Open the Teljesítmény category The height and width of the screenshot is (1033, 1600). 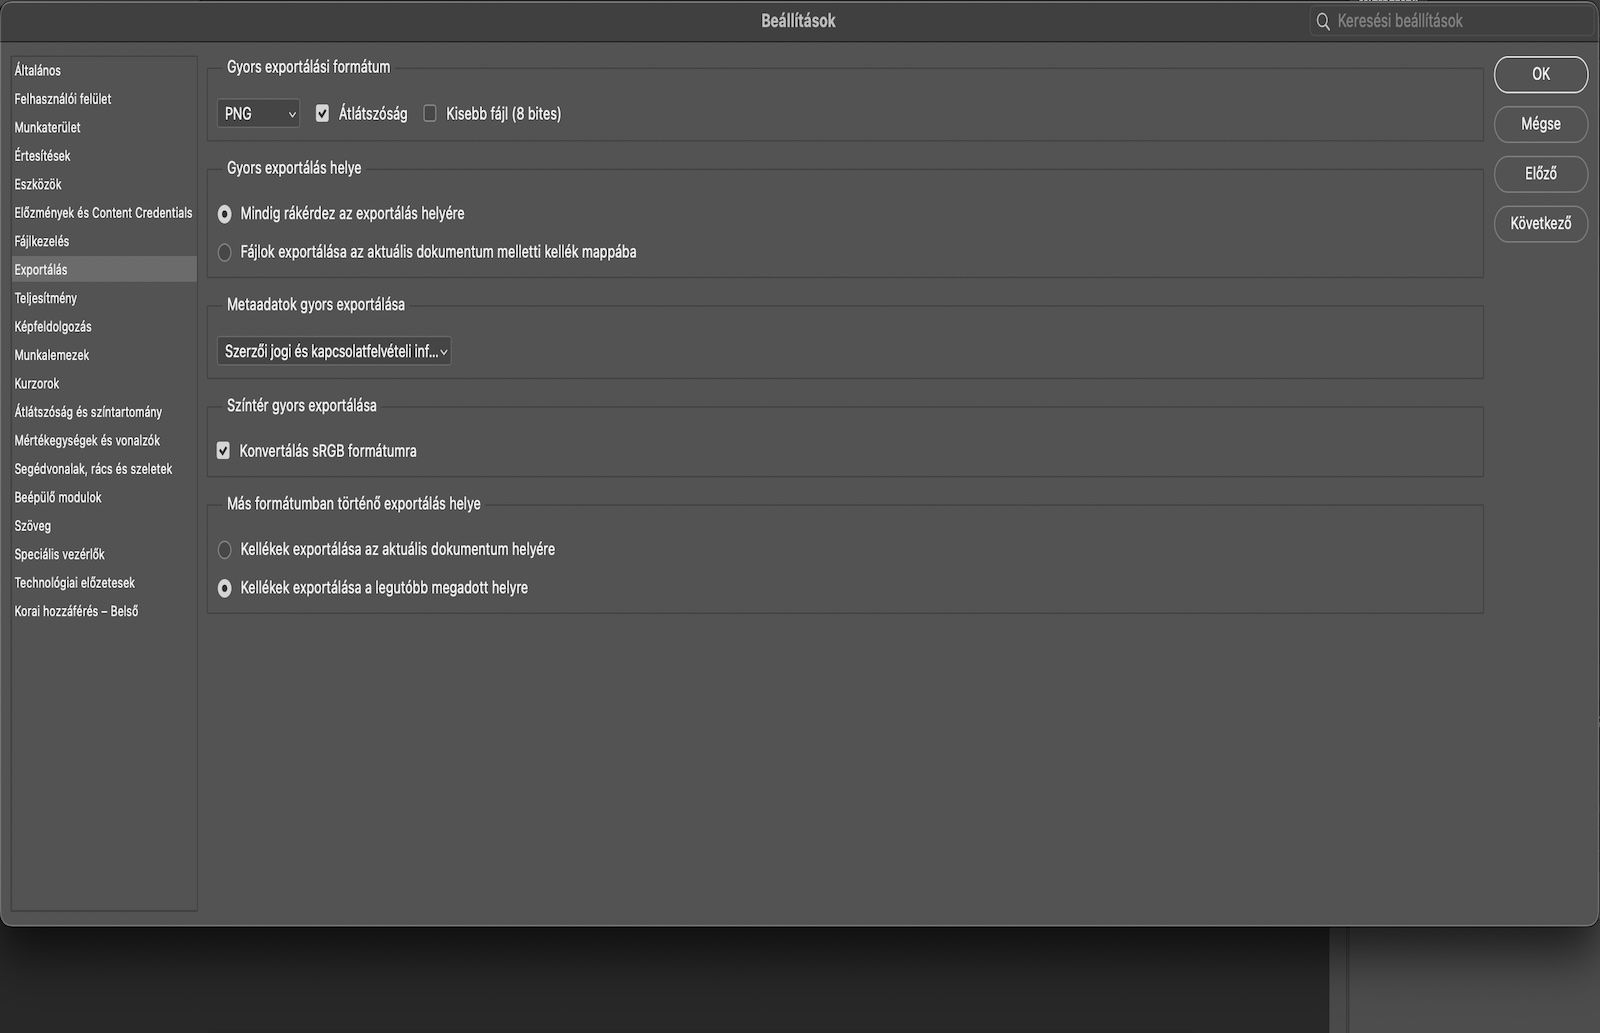pyautogui.click(x=104, y=299)
